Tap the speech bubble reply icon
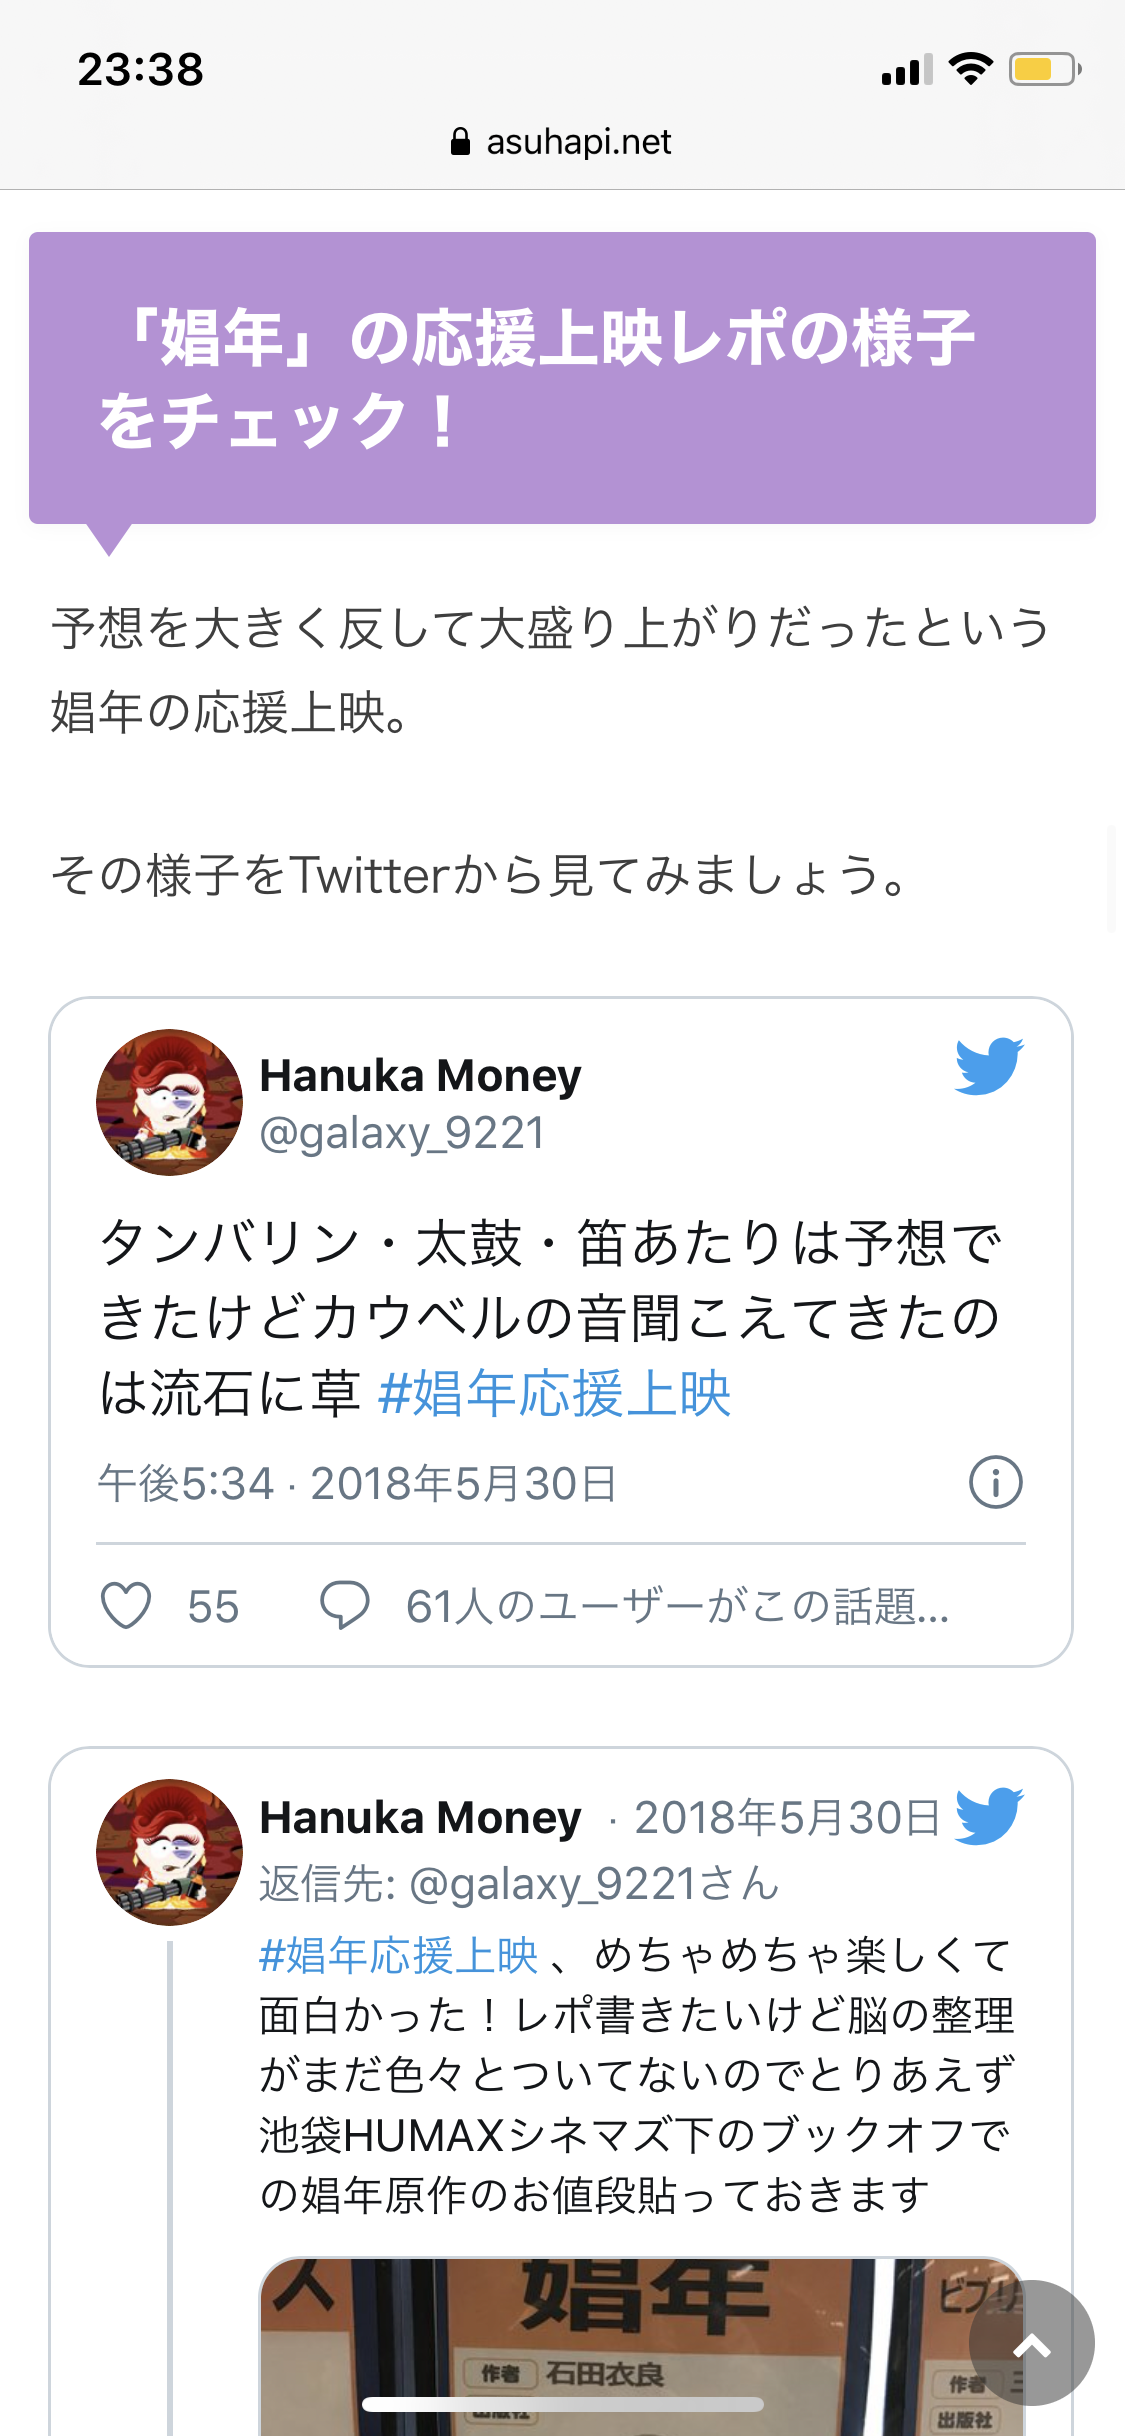 pos(344,1606)
